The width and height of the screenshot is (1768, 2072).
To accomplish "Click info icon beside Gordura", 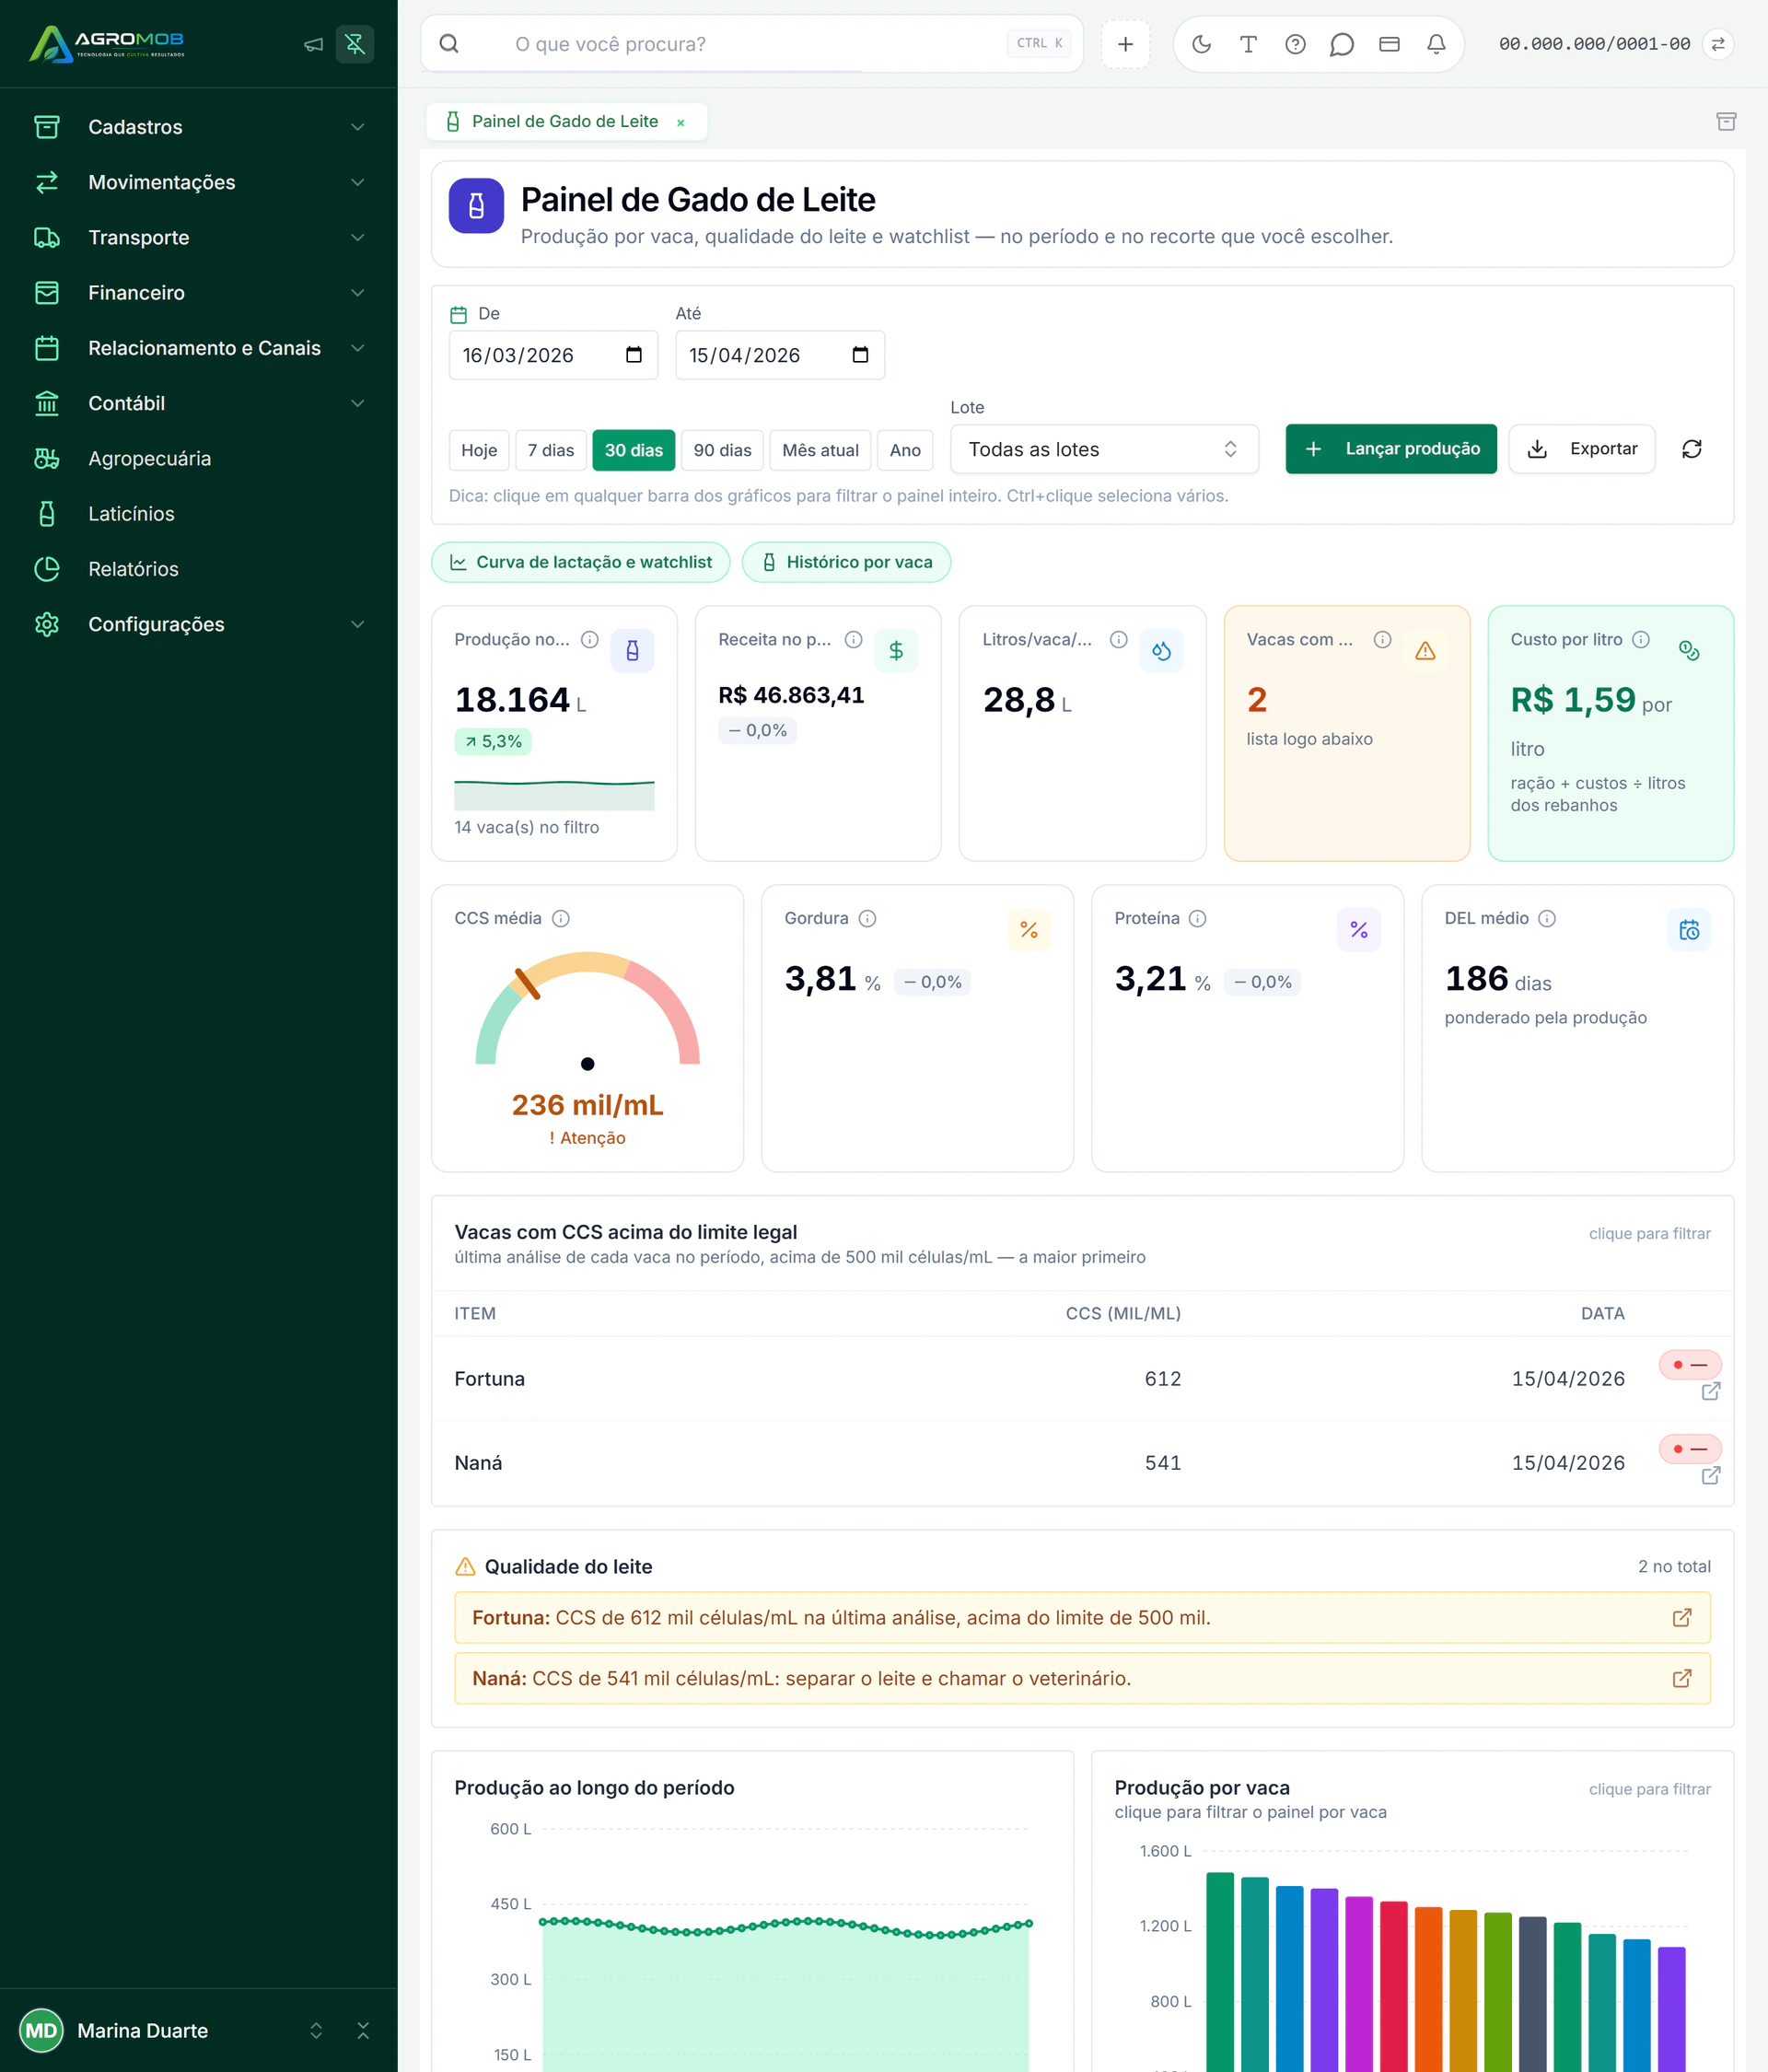I will 868,918.
